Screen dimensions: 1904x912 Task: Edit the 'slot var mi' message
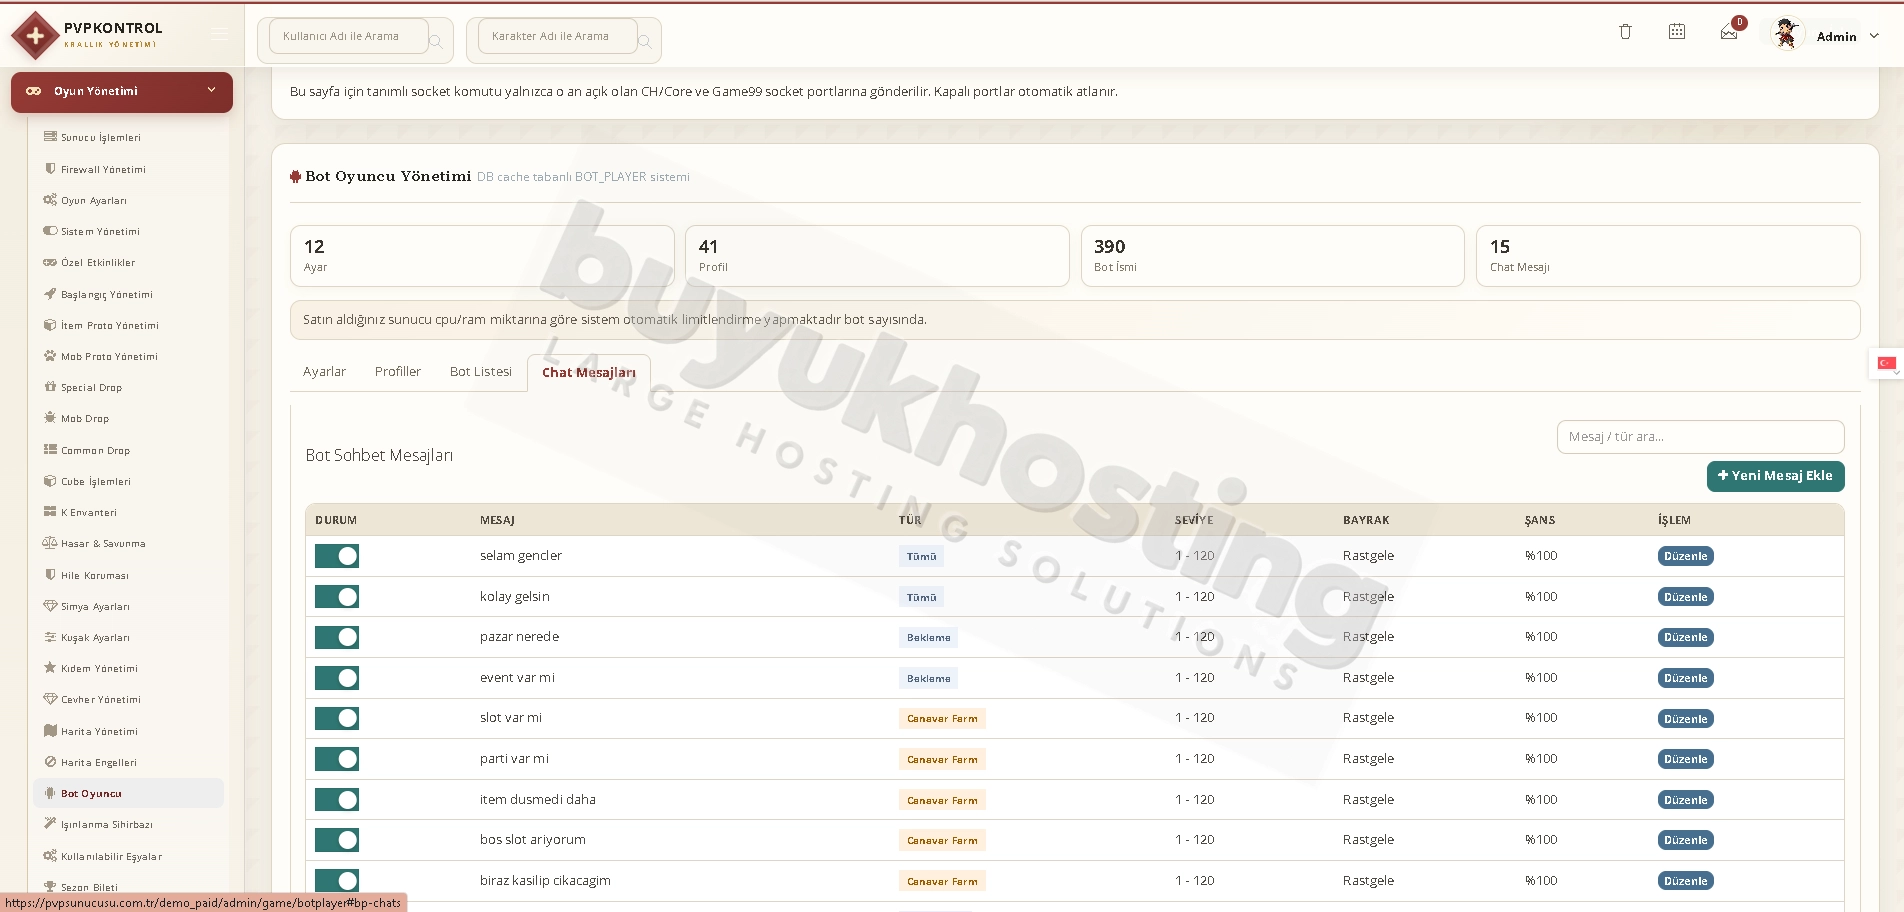click(x=1685, y=719)
